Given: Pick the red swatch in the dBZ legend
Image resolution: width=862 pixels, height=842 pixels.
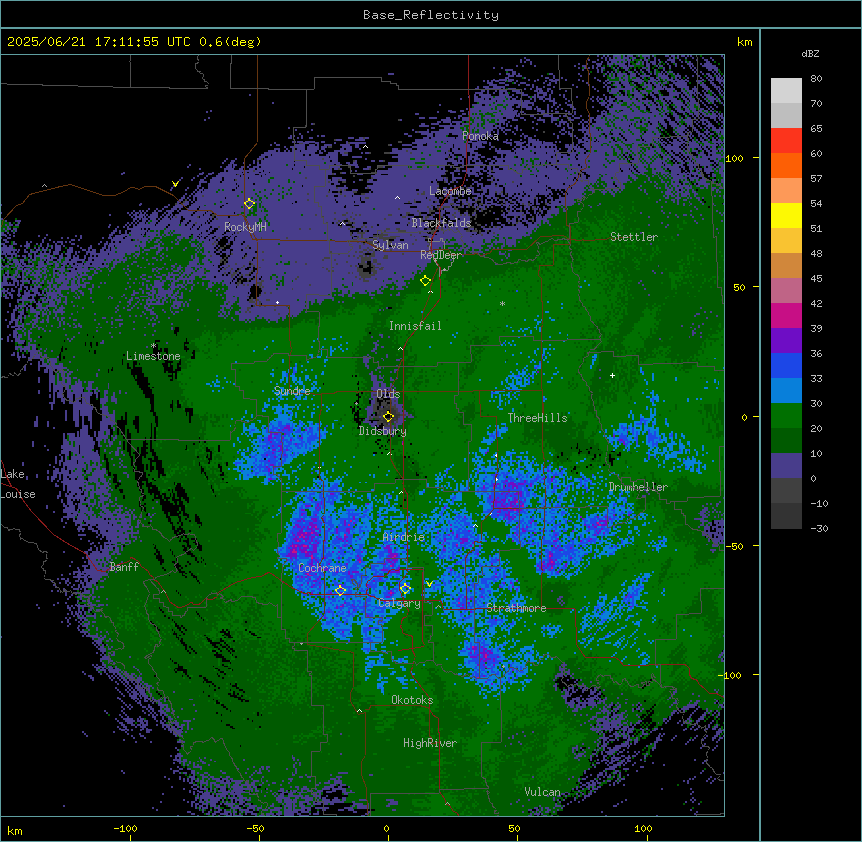Looking at the screenshot, I should pos(786,140).
